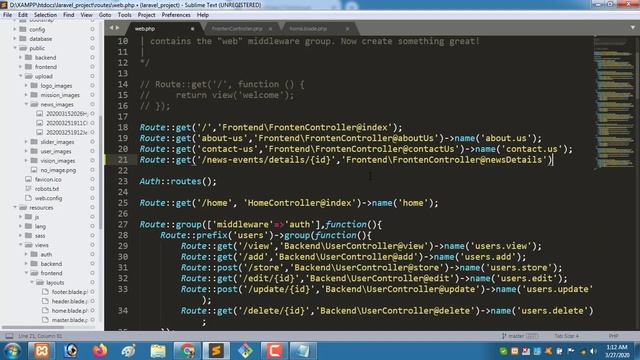Open master.blade.php file in sidebar
This screenshot has height=360, width=640.
point(69,320)
